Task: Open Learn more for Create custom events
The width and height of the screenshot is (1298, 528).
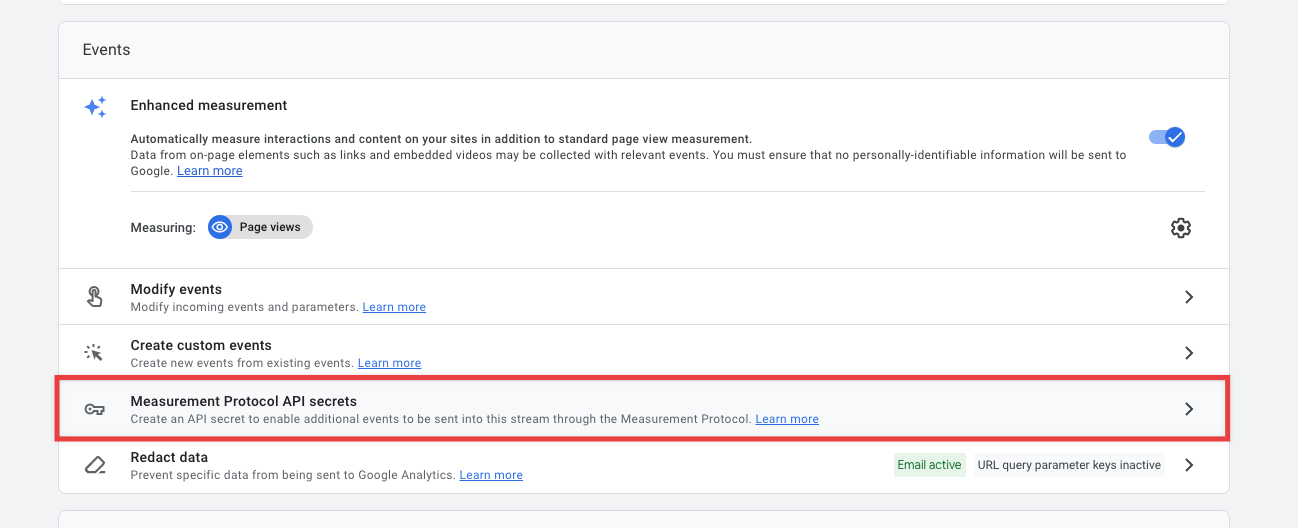Action: point(389,363)
